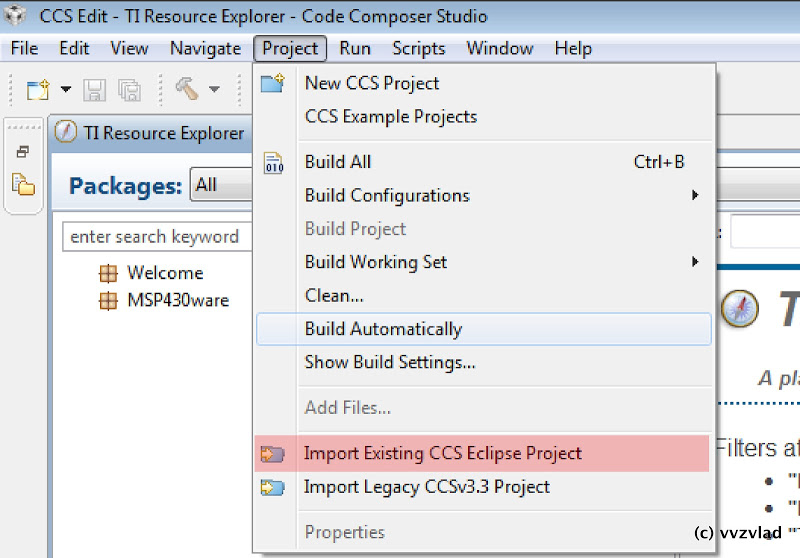Click the enter search keyword field
The image size is (800, 558).
click(154, 237)
